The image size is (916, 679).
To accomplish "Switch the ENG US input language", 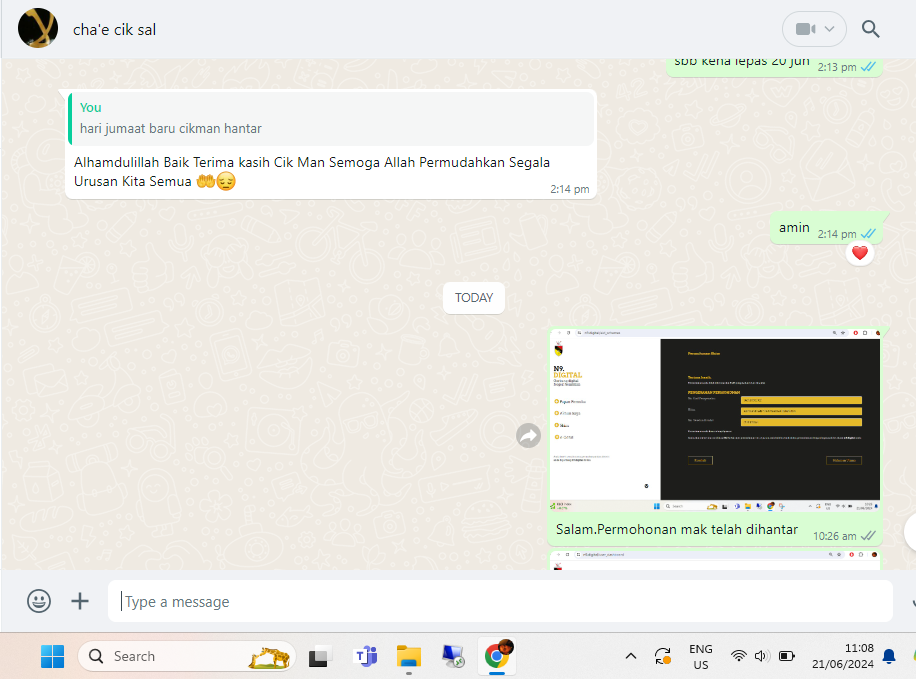I will [x=700, y=656].
